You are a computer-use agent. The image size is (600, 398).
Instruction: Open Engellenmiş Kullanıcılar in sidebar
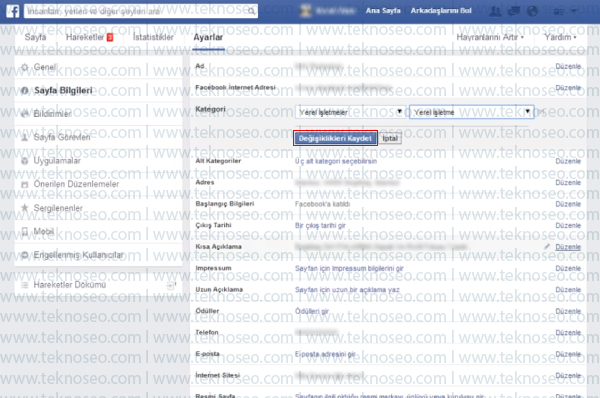(x=98, y=255)
